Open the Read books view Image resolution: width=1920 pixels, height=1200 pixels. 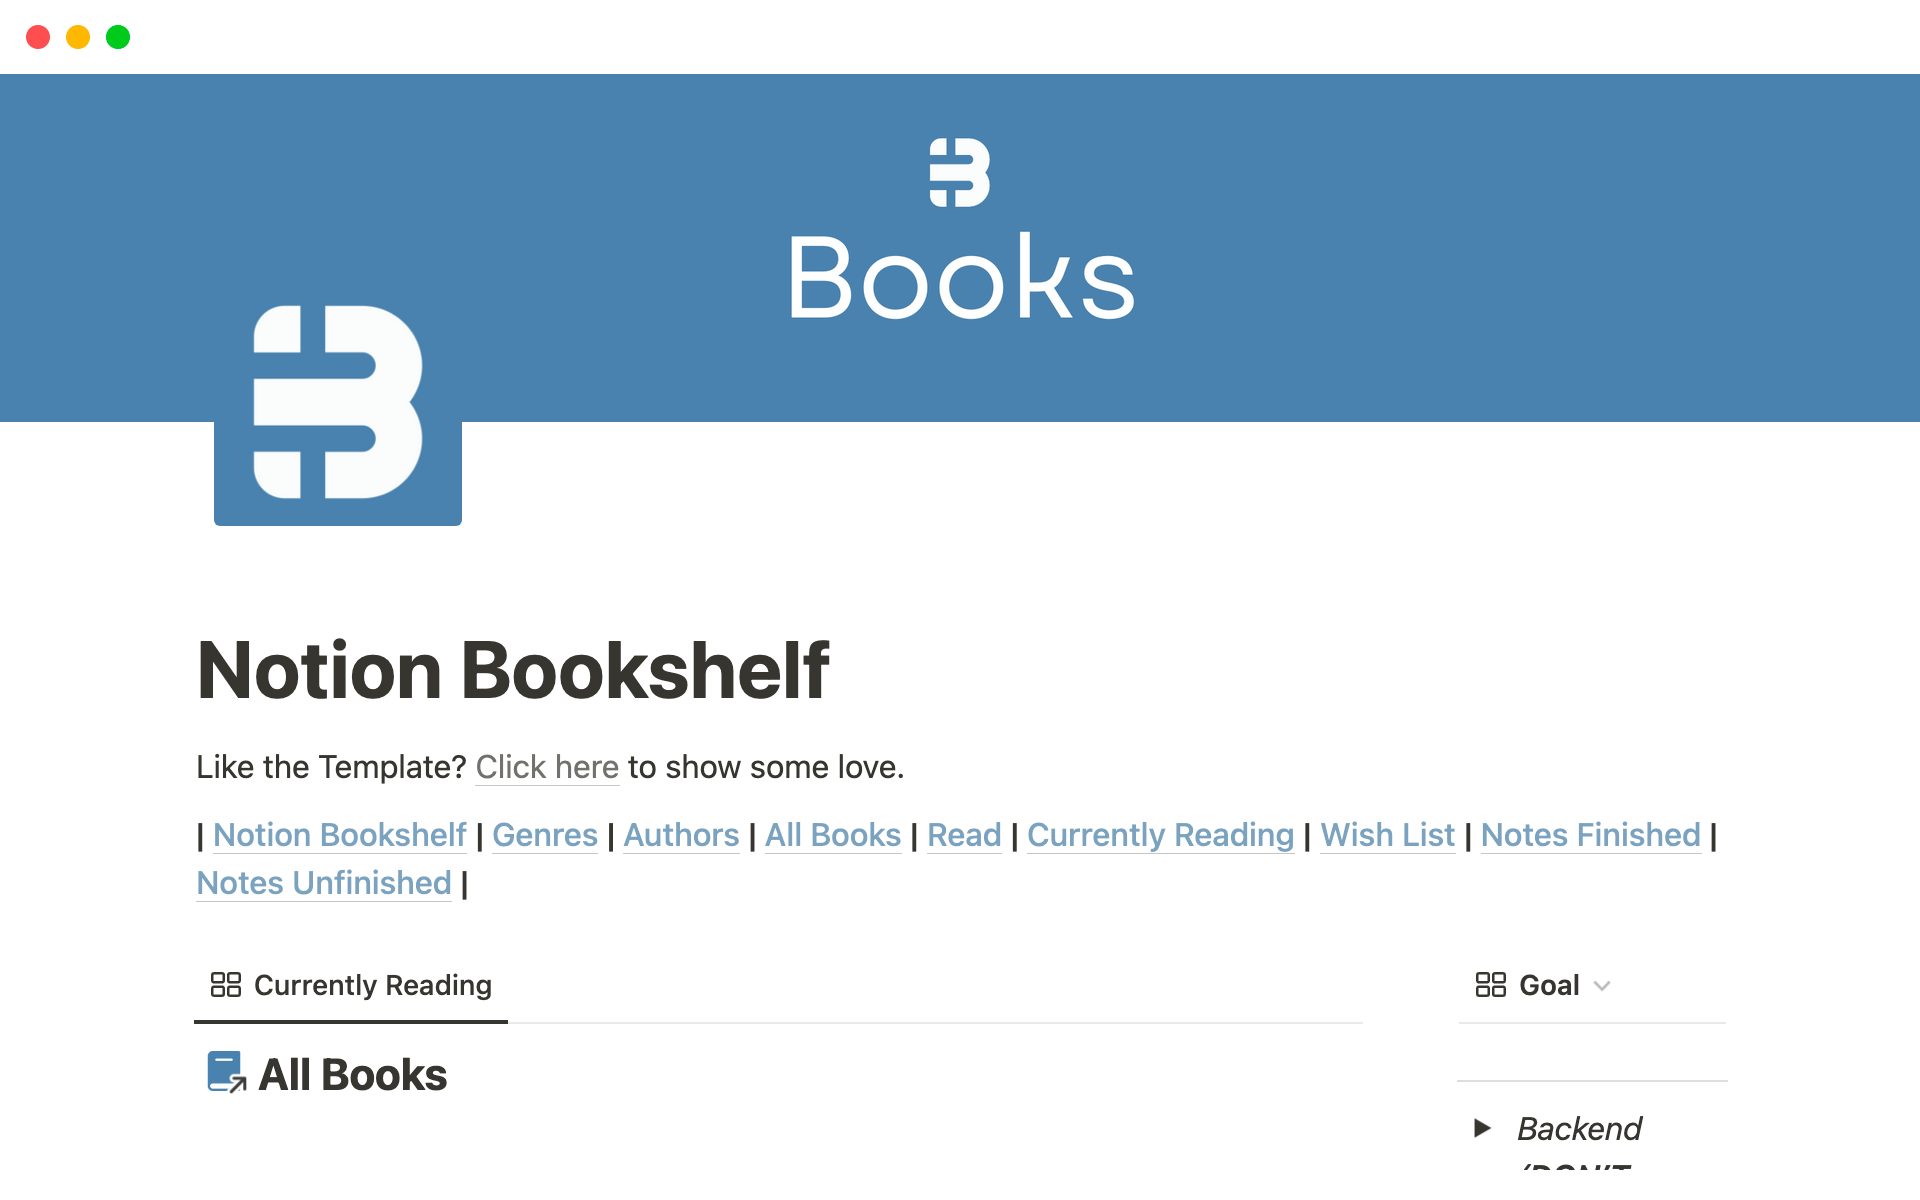(959, 835)
